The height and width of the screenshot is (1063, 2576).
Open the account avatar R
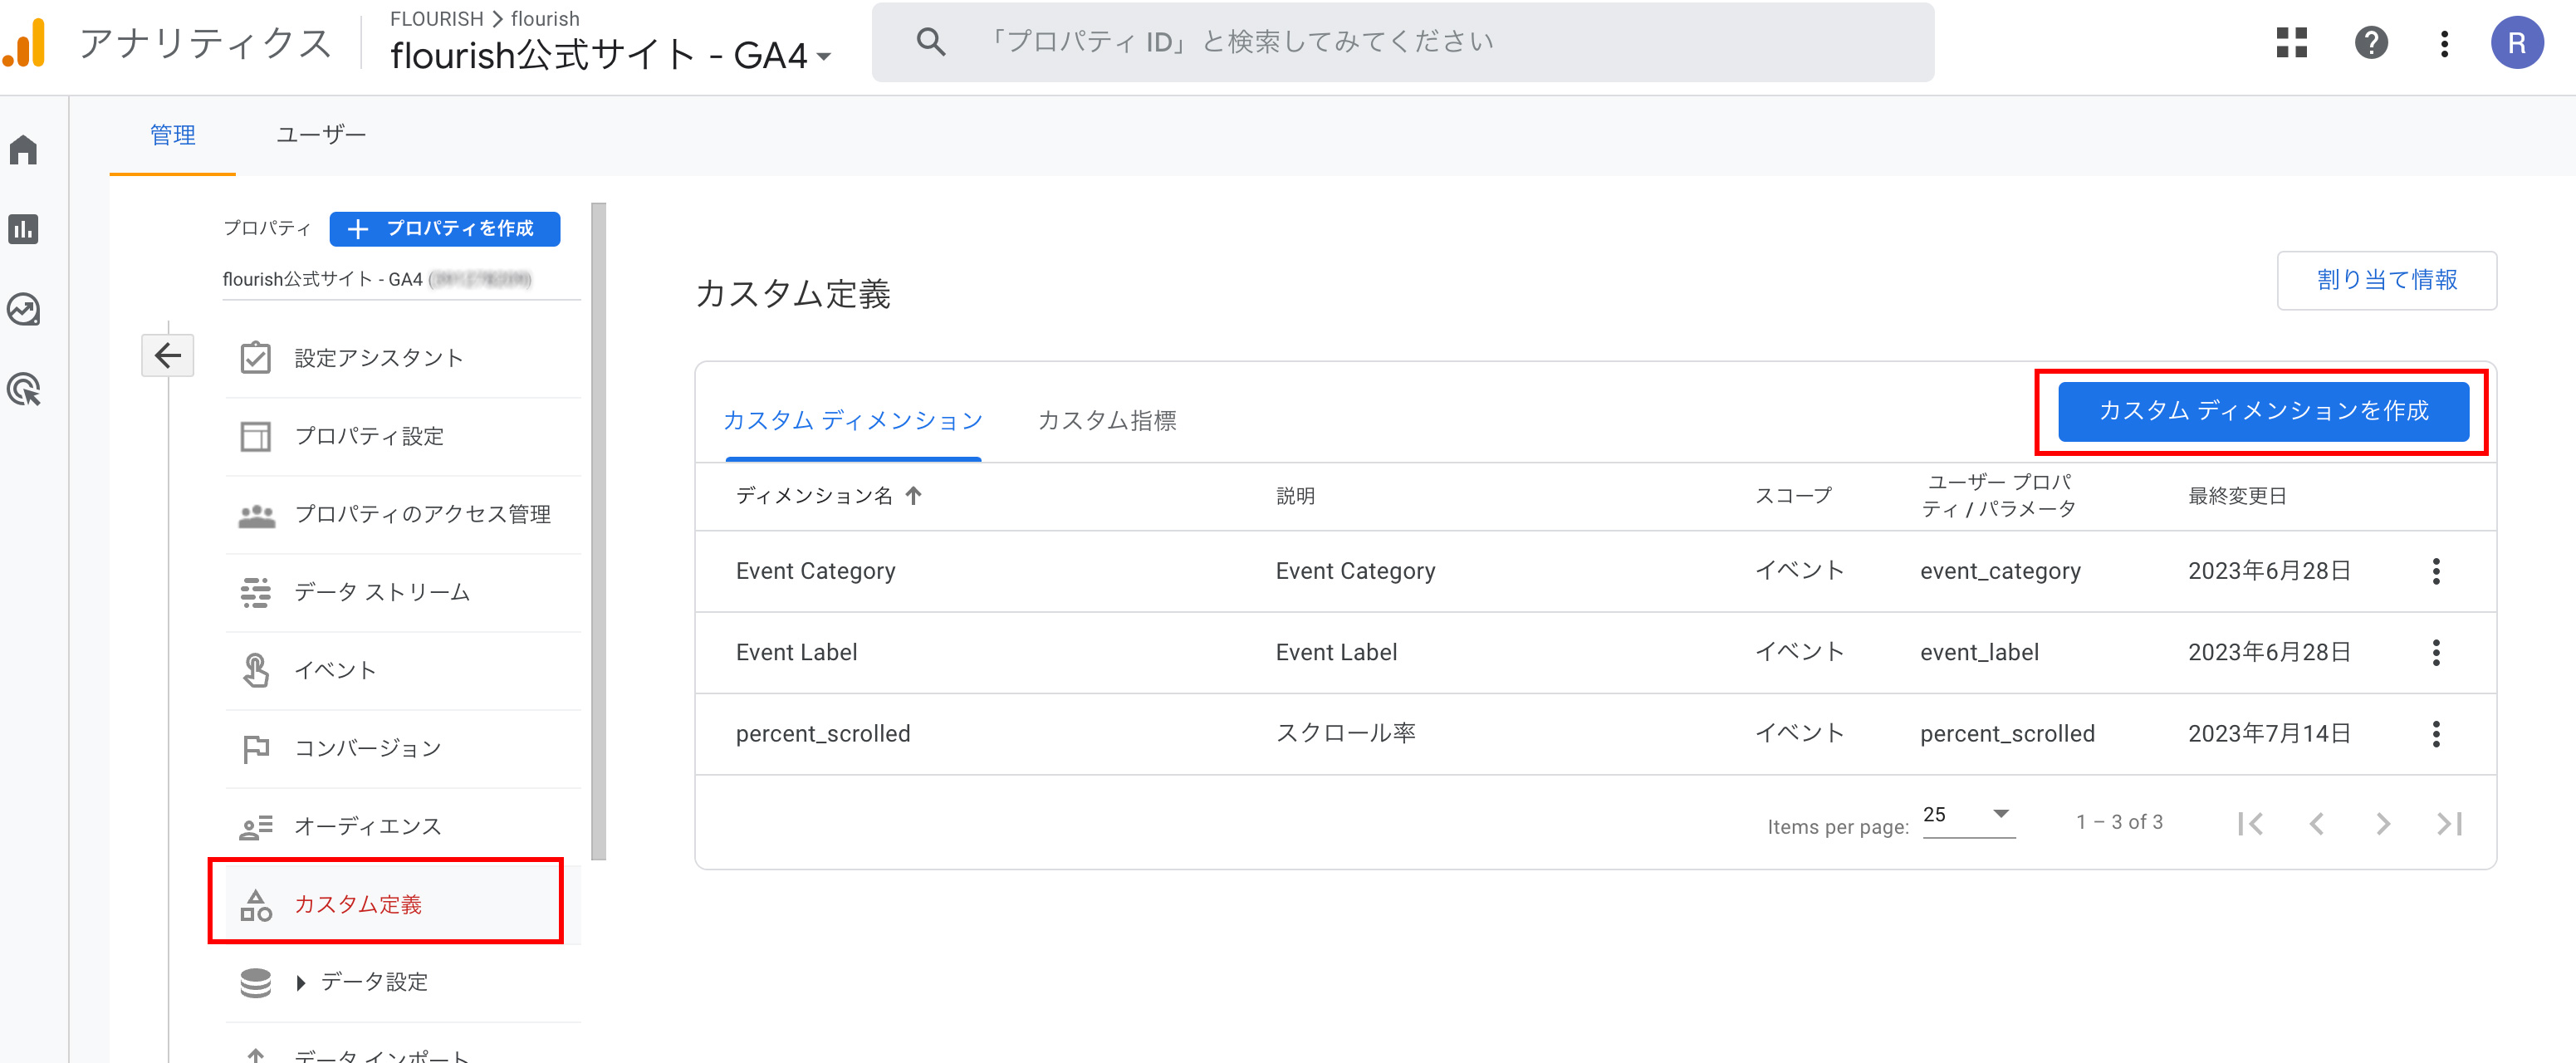tap(2517, 43)
